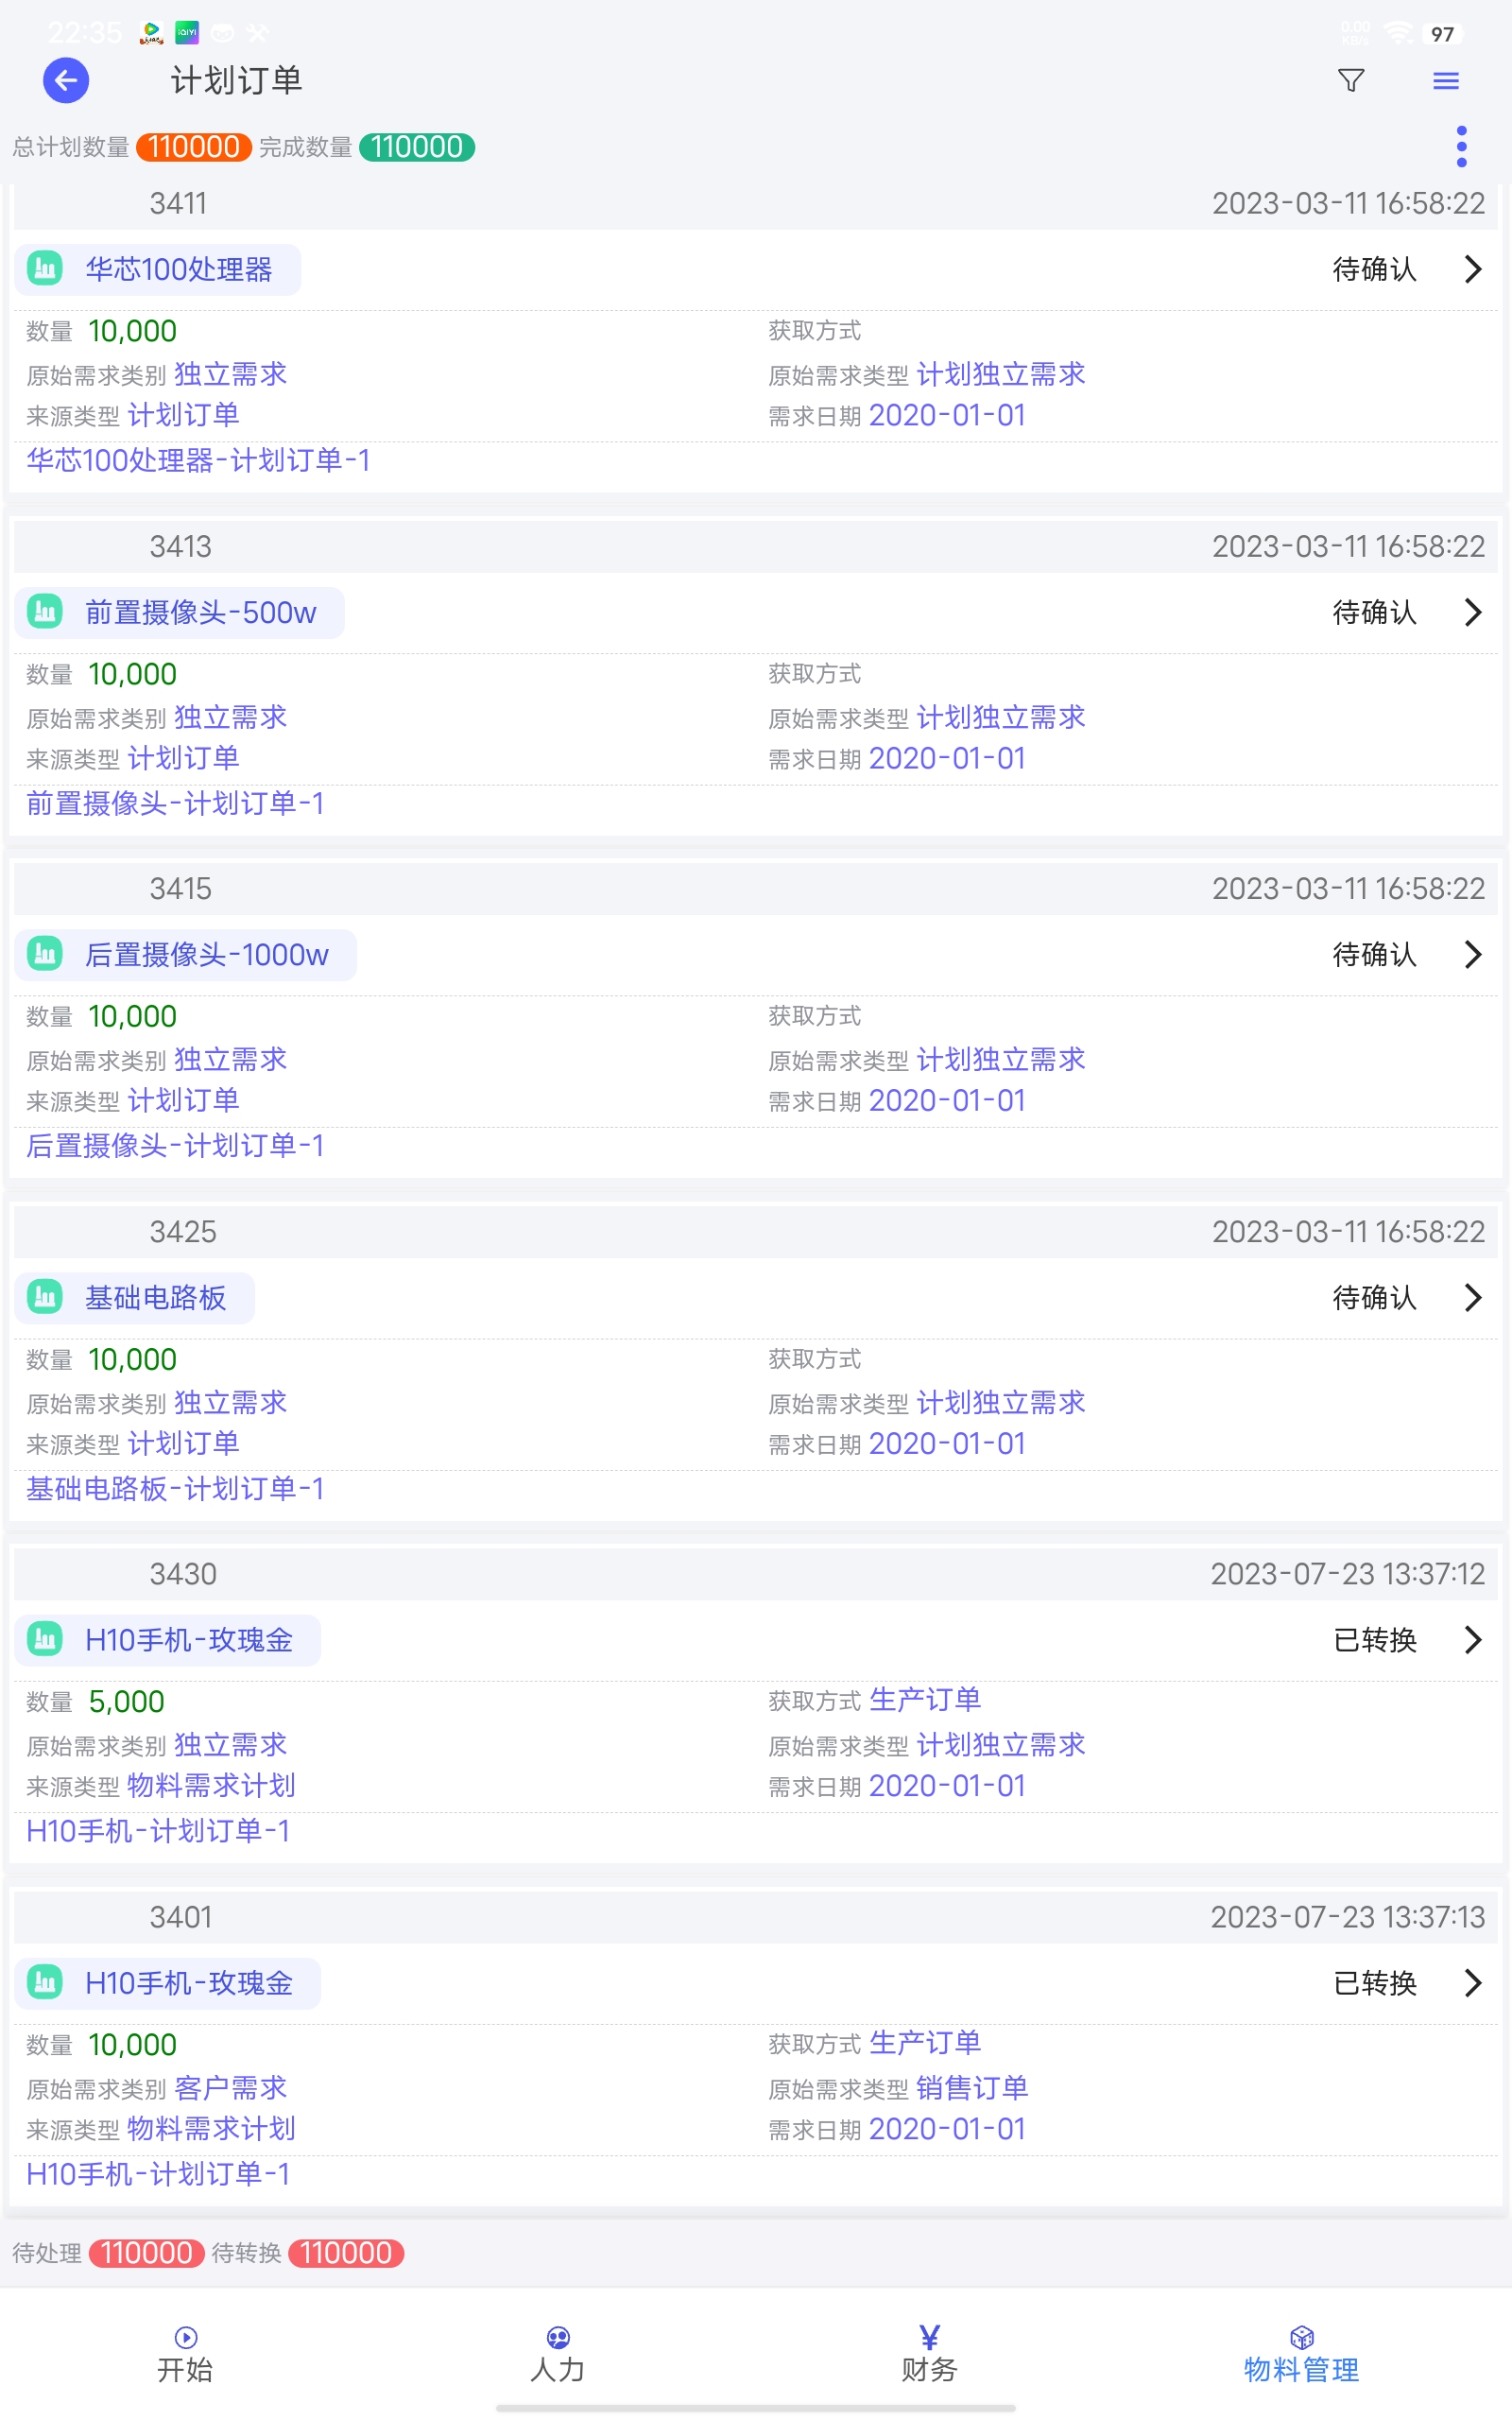The height and width of the screenshot is (2420, 1512).
Task: Open link 基础电路板-计划订单-1
Action: tap(175, 1488)
